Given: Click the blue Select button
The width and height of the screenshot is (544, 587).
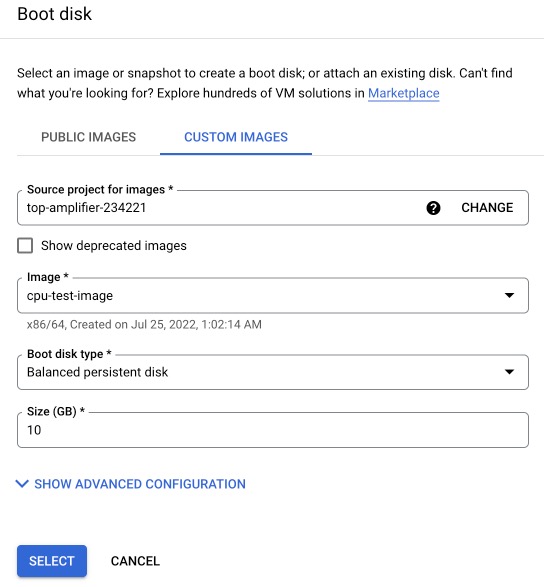Looking at the screenshot, I should point(52,561).
